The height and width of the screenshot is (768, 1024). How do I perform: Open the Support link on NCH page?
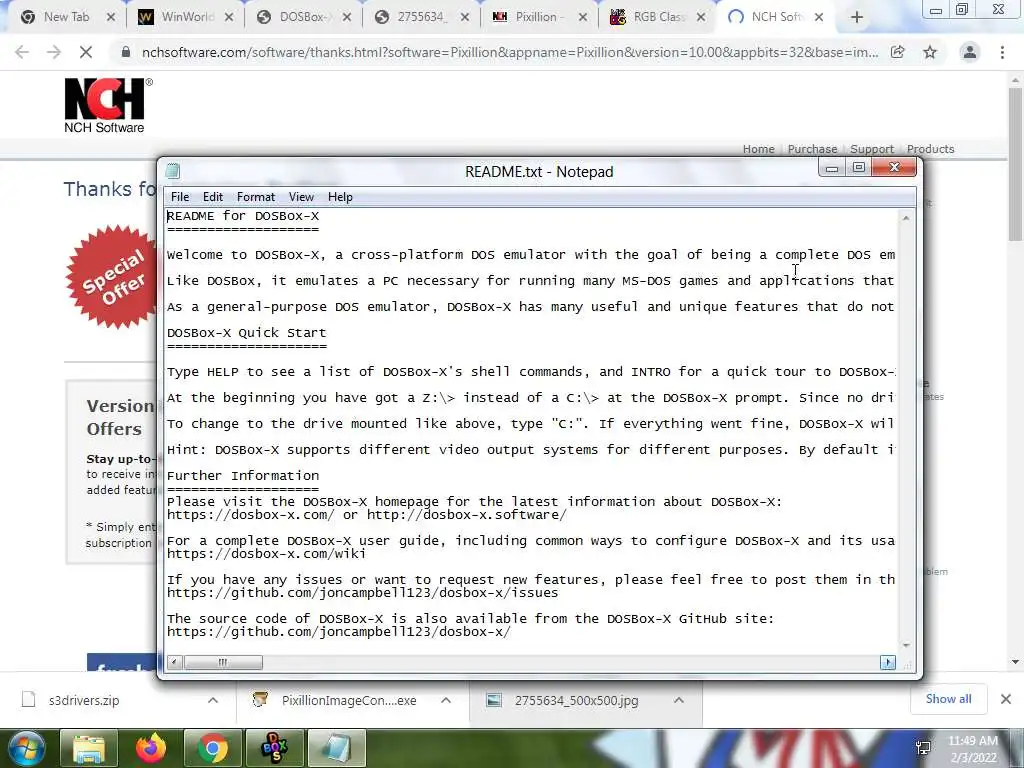tap(871, 149)
